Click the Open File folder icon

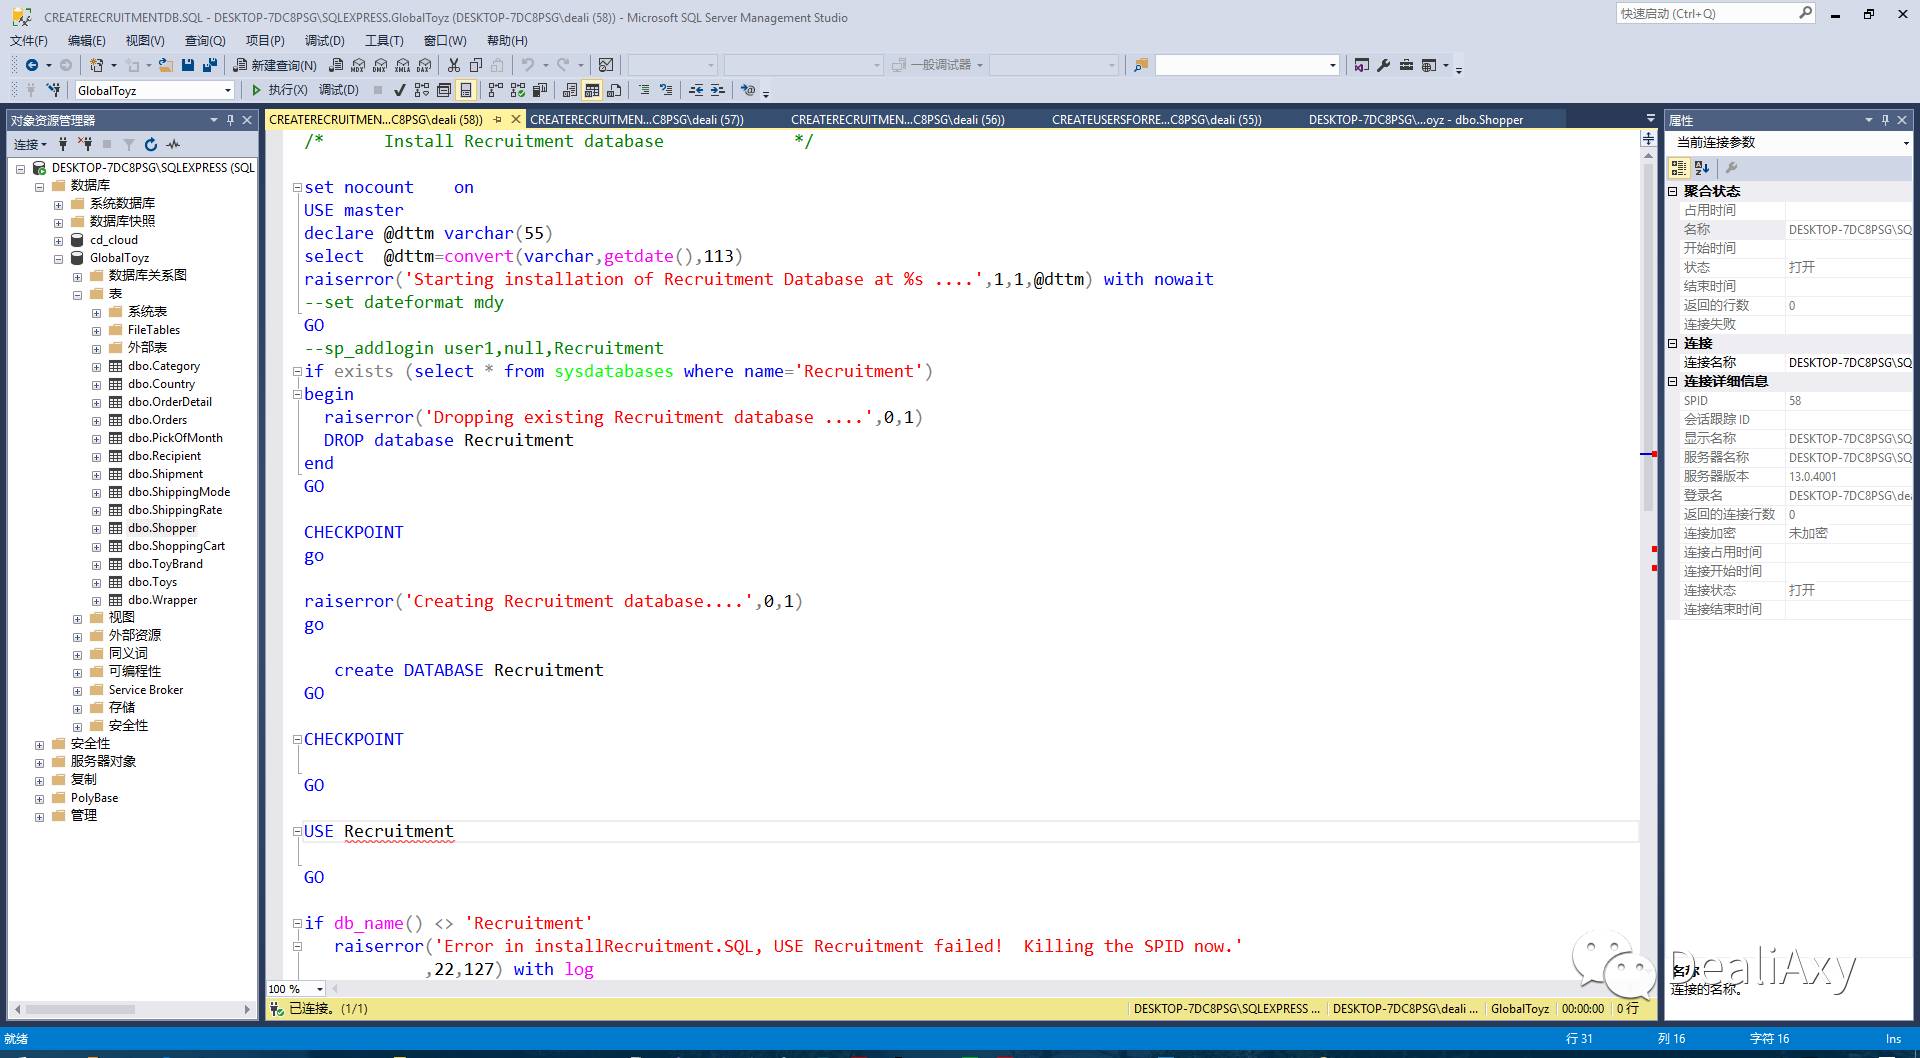click(165, 65)
